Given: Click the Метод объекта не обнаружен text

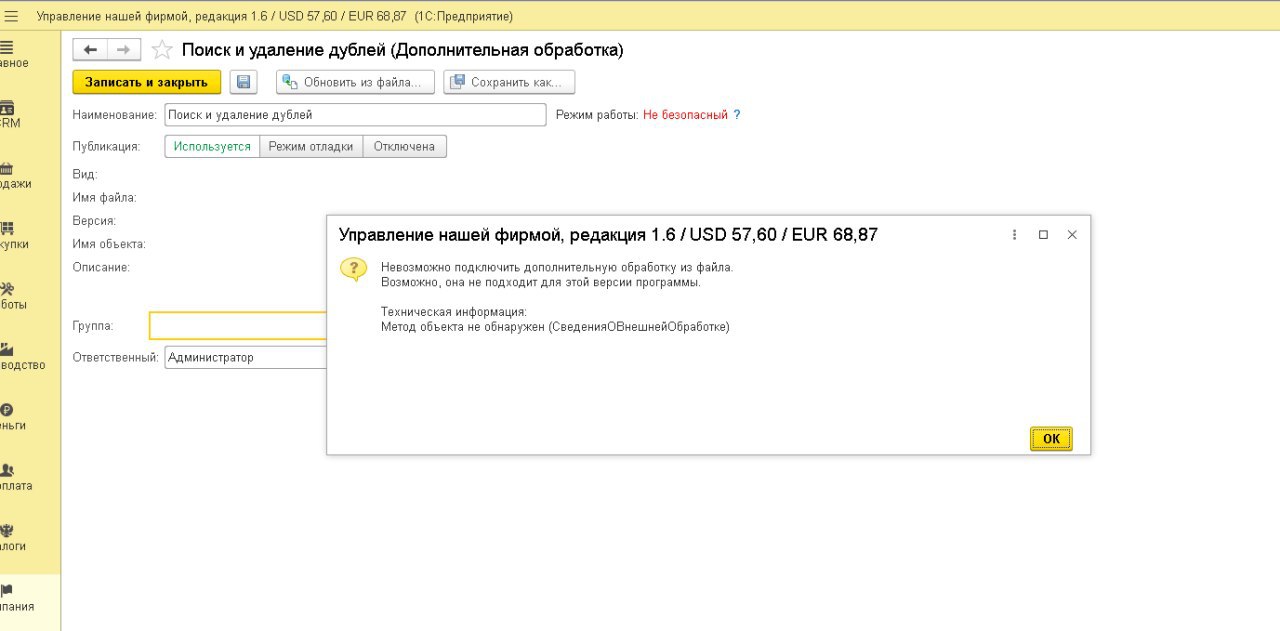Looking at the screenshot, I should coord(555,327).
